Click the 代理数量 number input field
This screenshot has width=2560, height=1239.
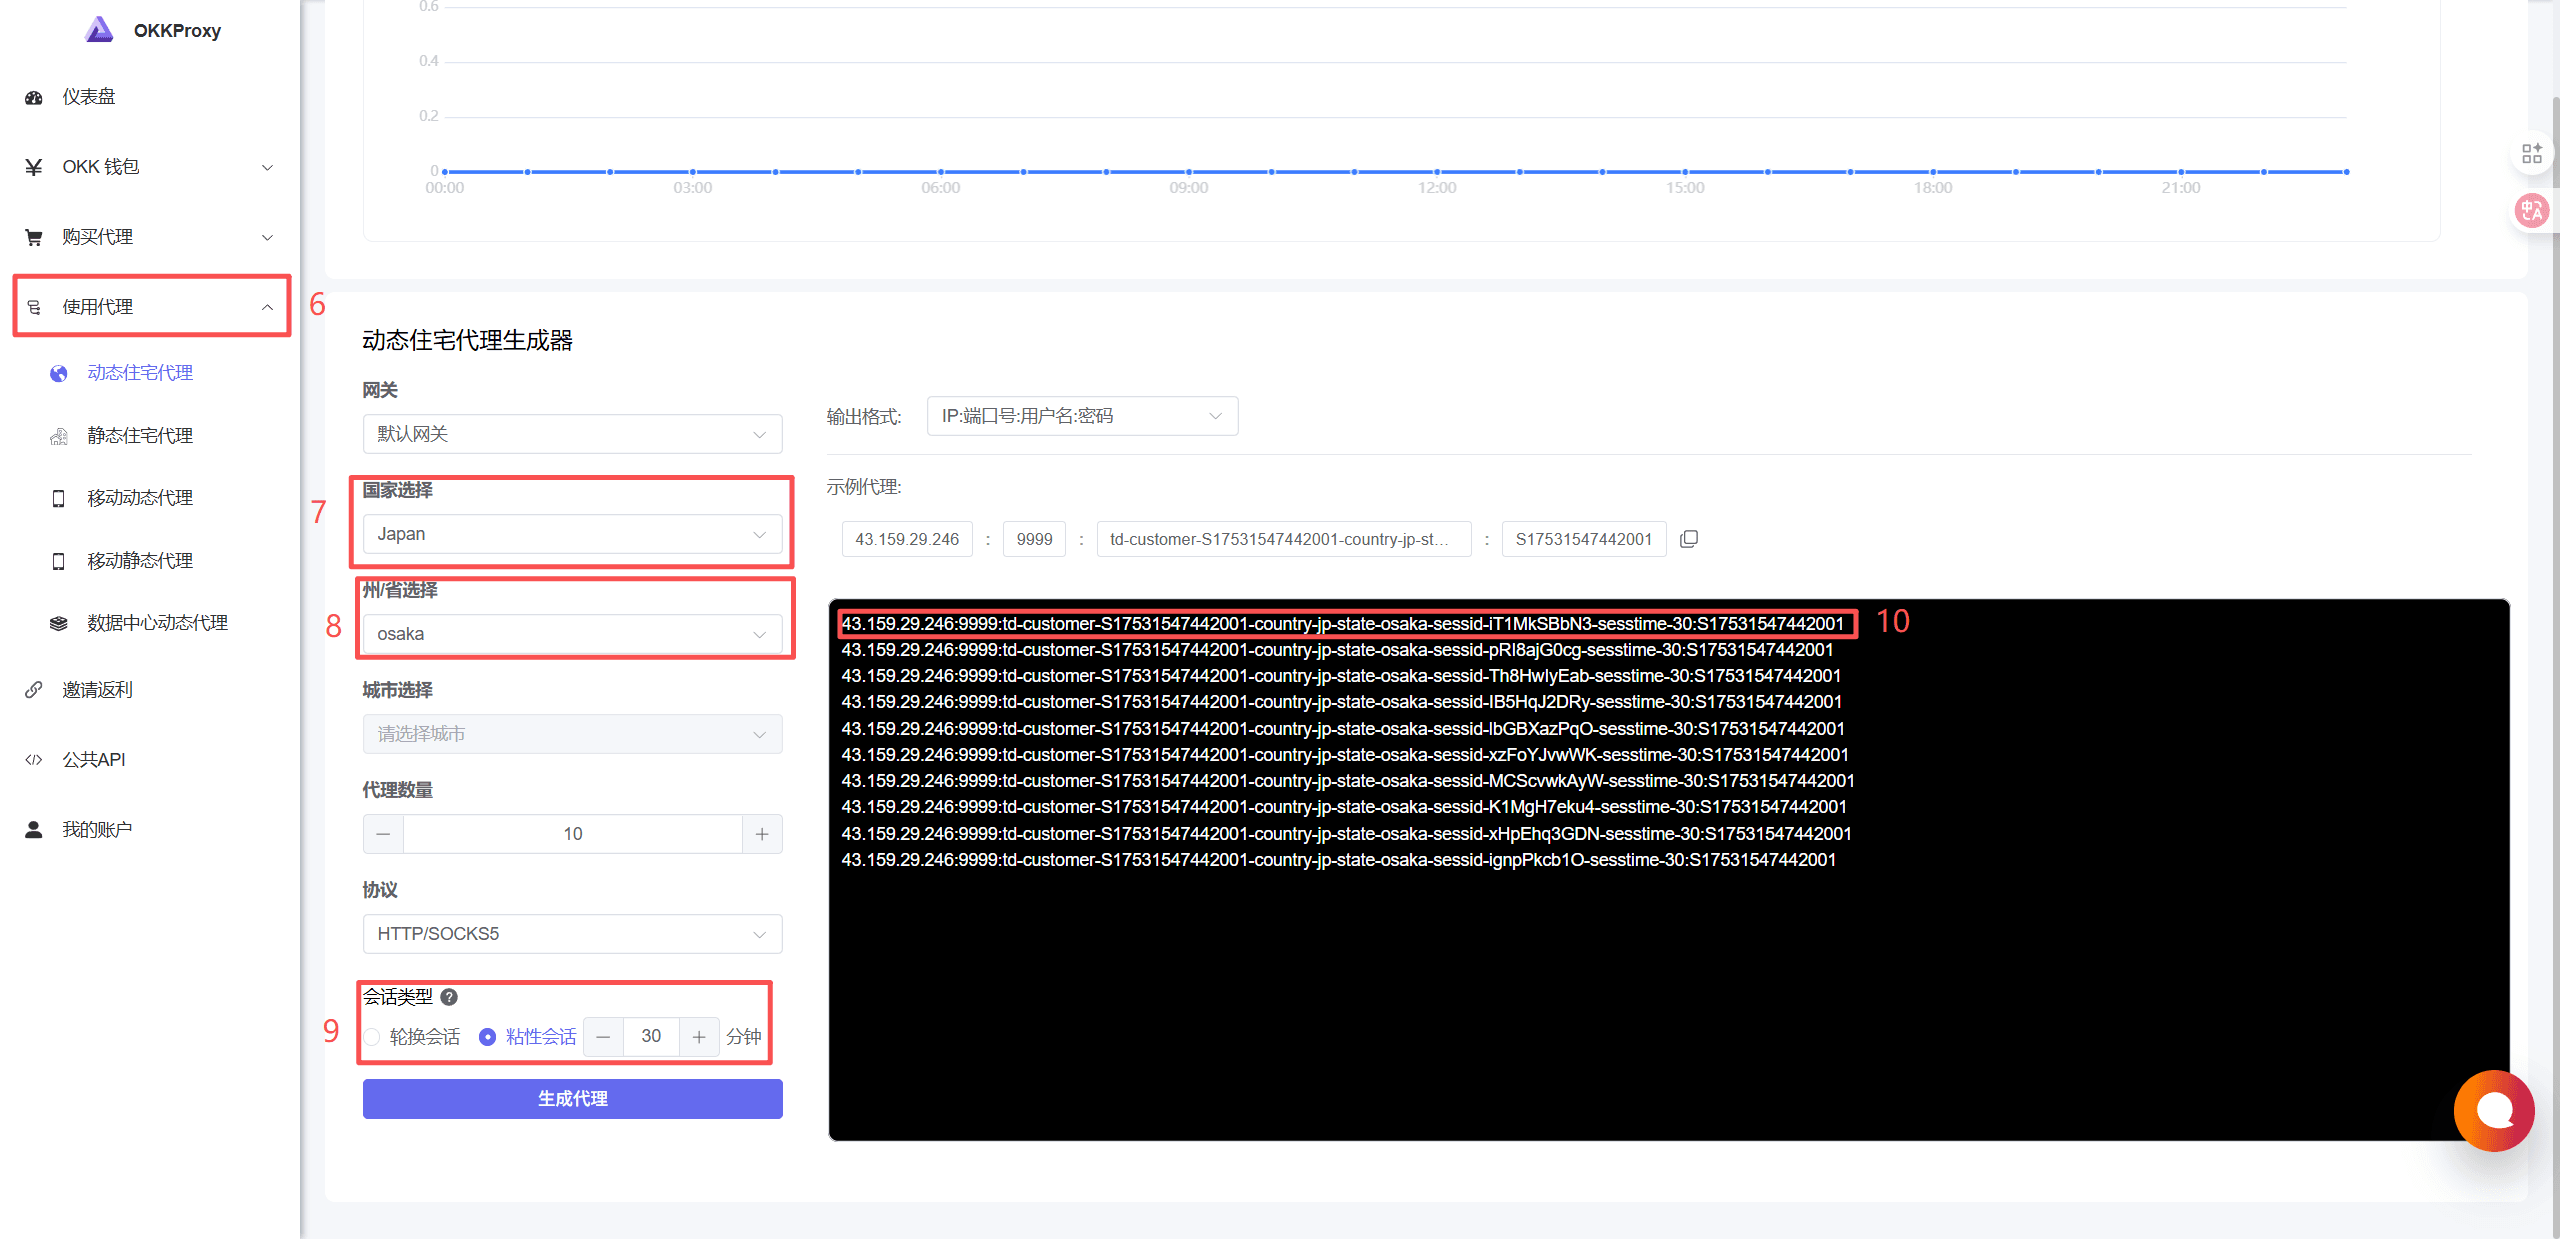coord(572,834)
